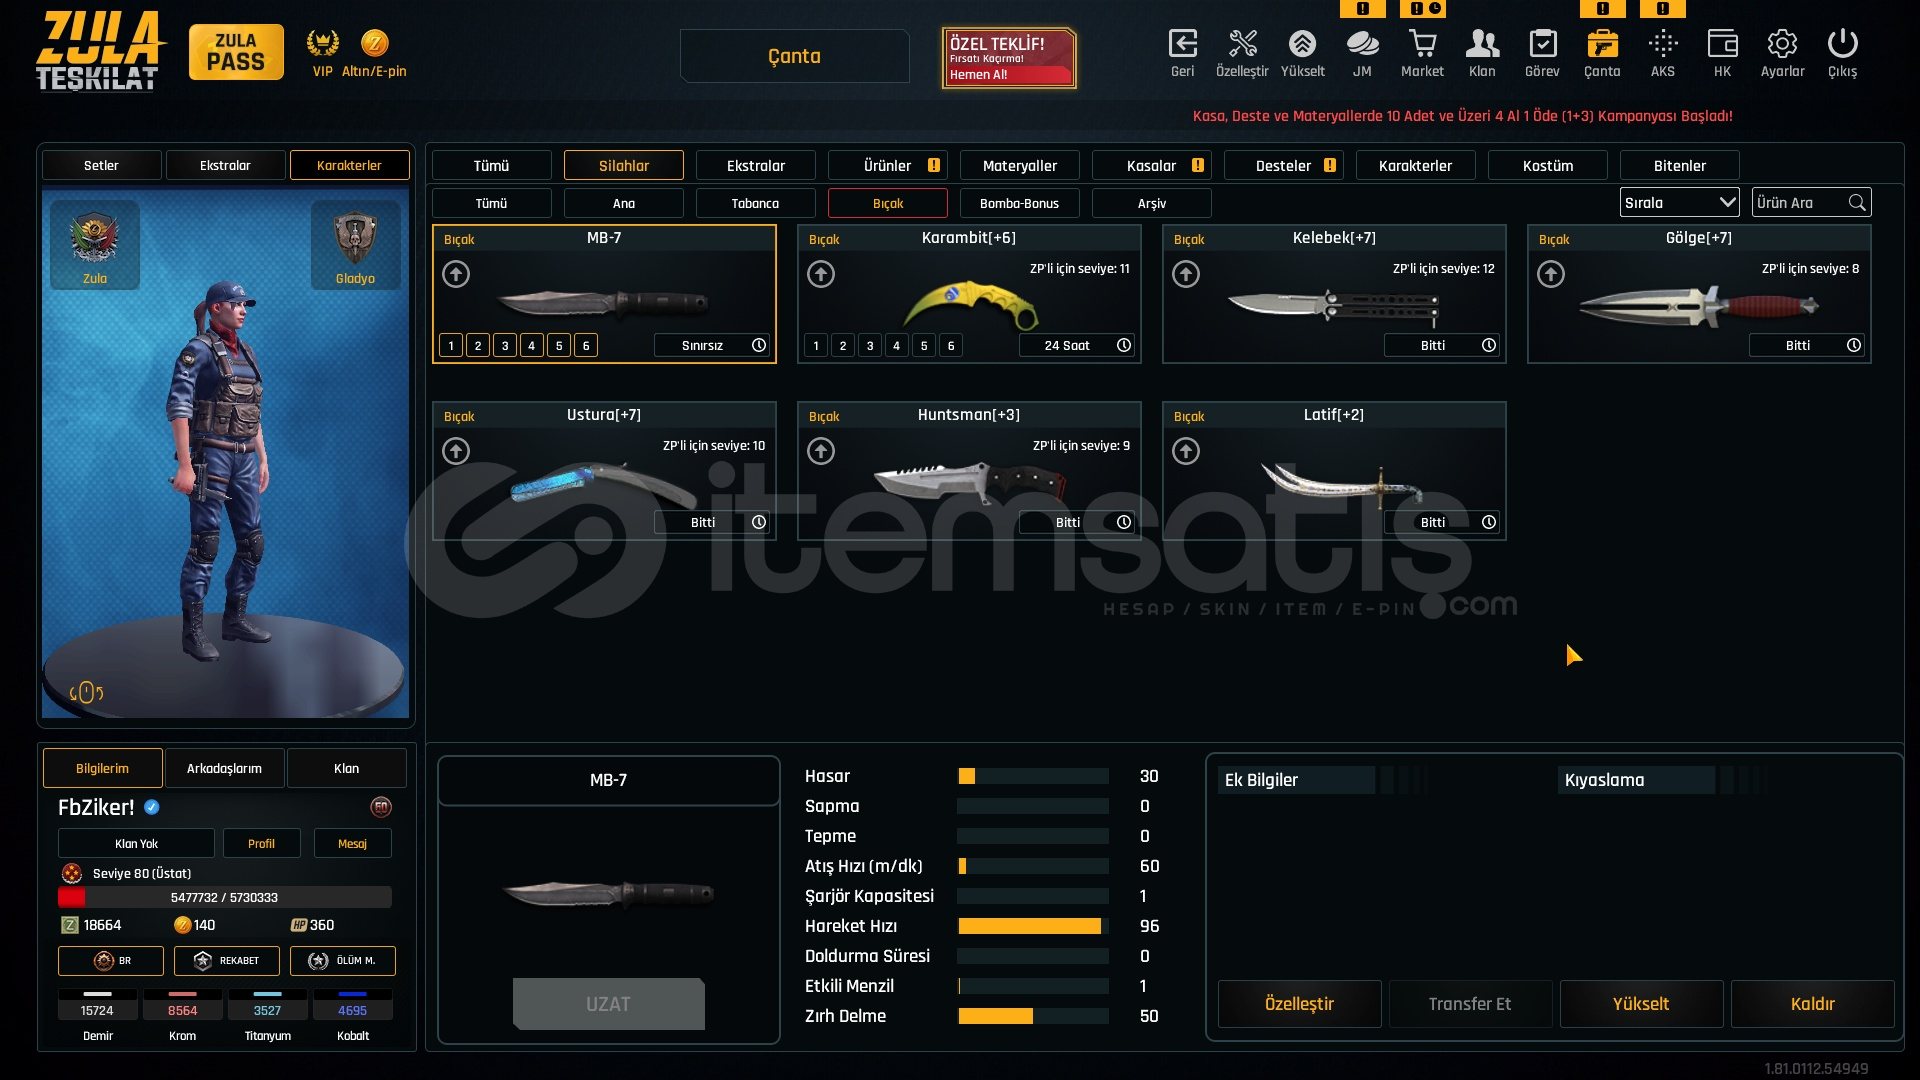Select slot 3 on the MB-7 card
1920x1080 pixels.
point(505,346)
